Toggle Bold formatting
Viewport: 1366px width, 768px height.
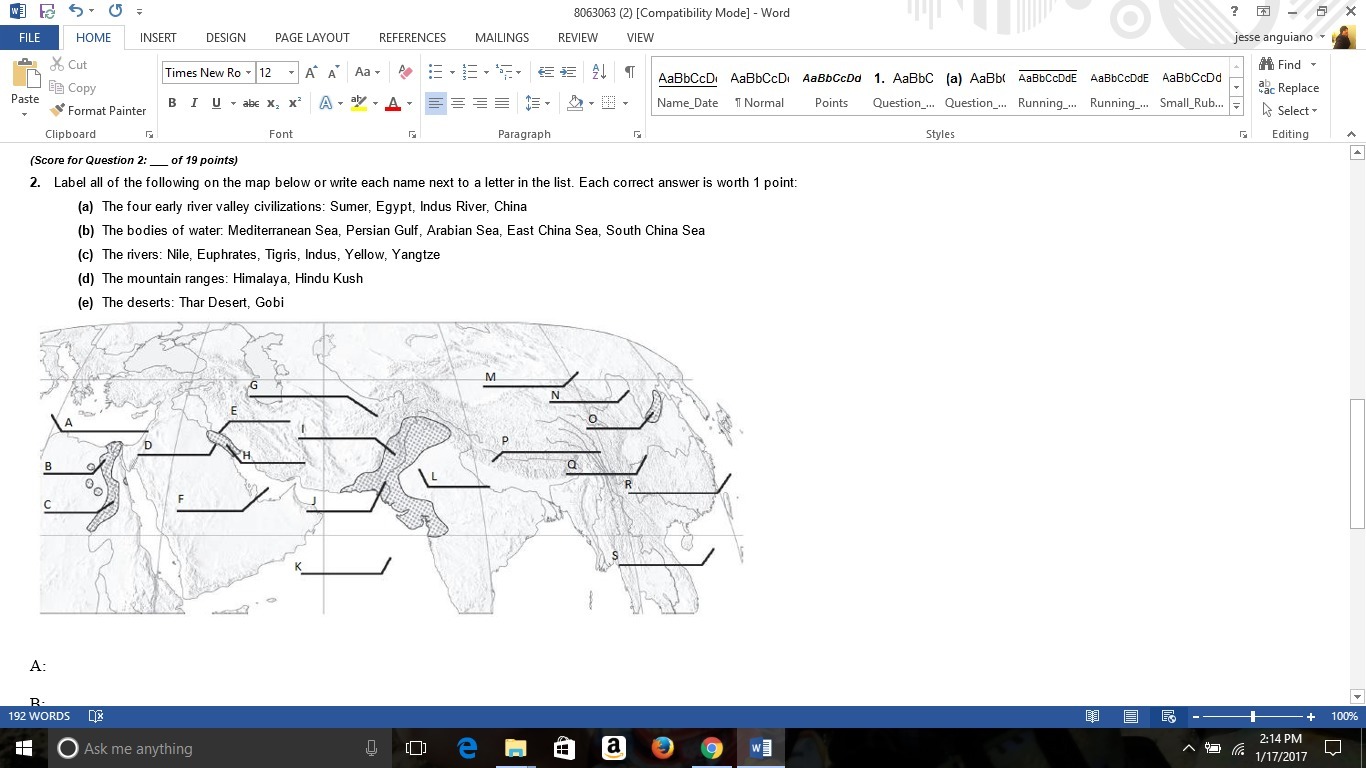point(172,103)
